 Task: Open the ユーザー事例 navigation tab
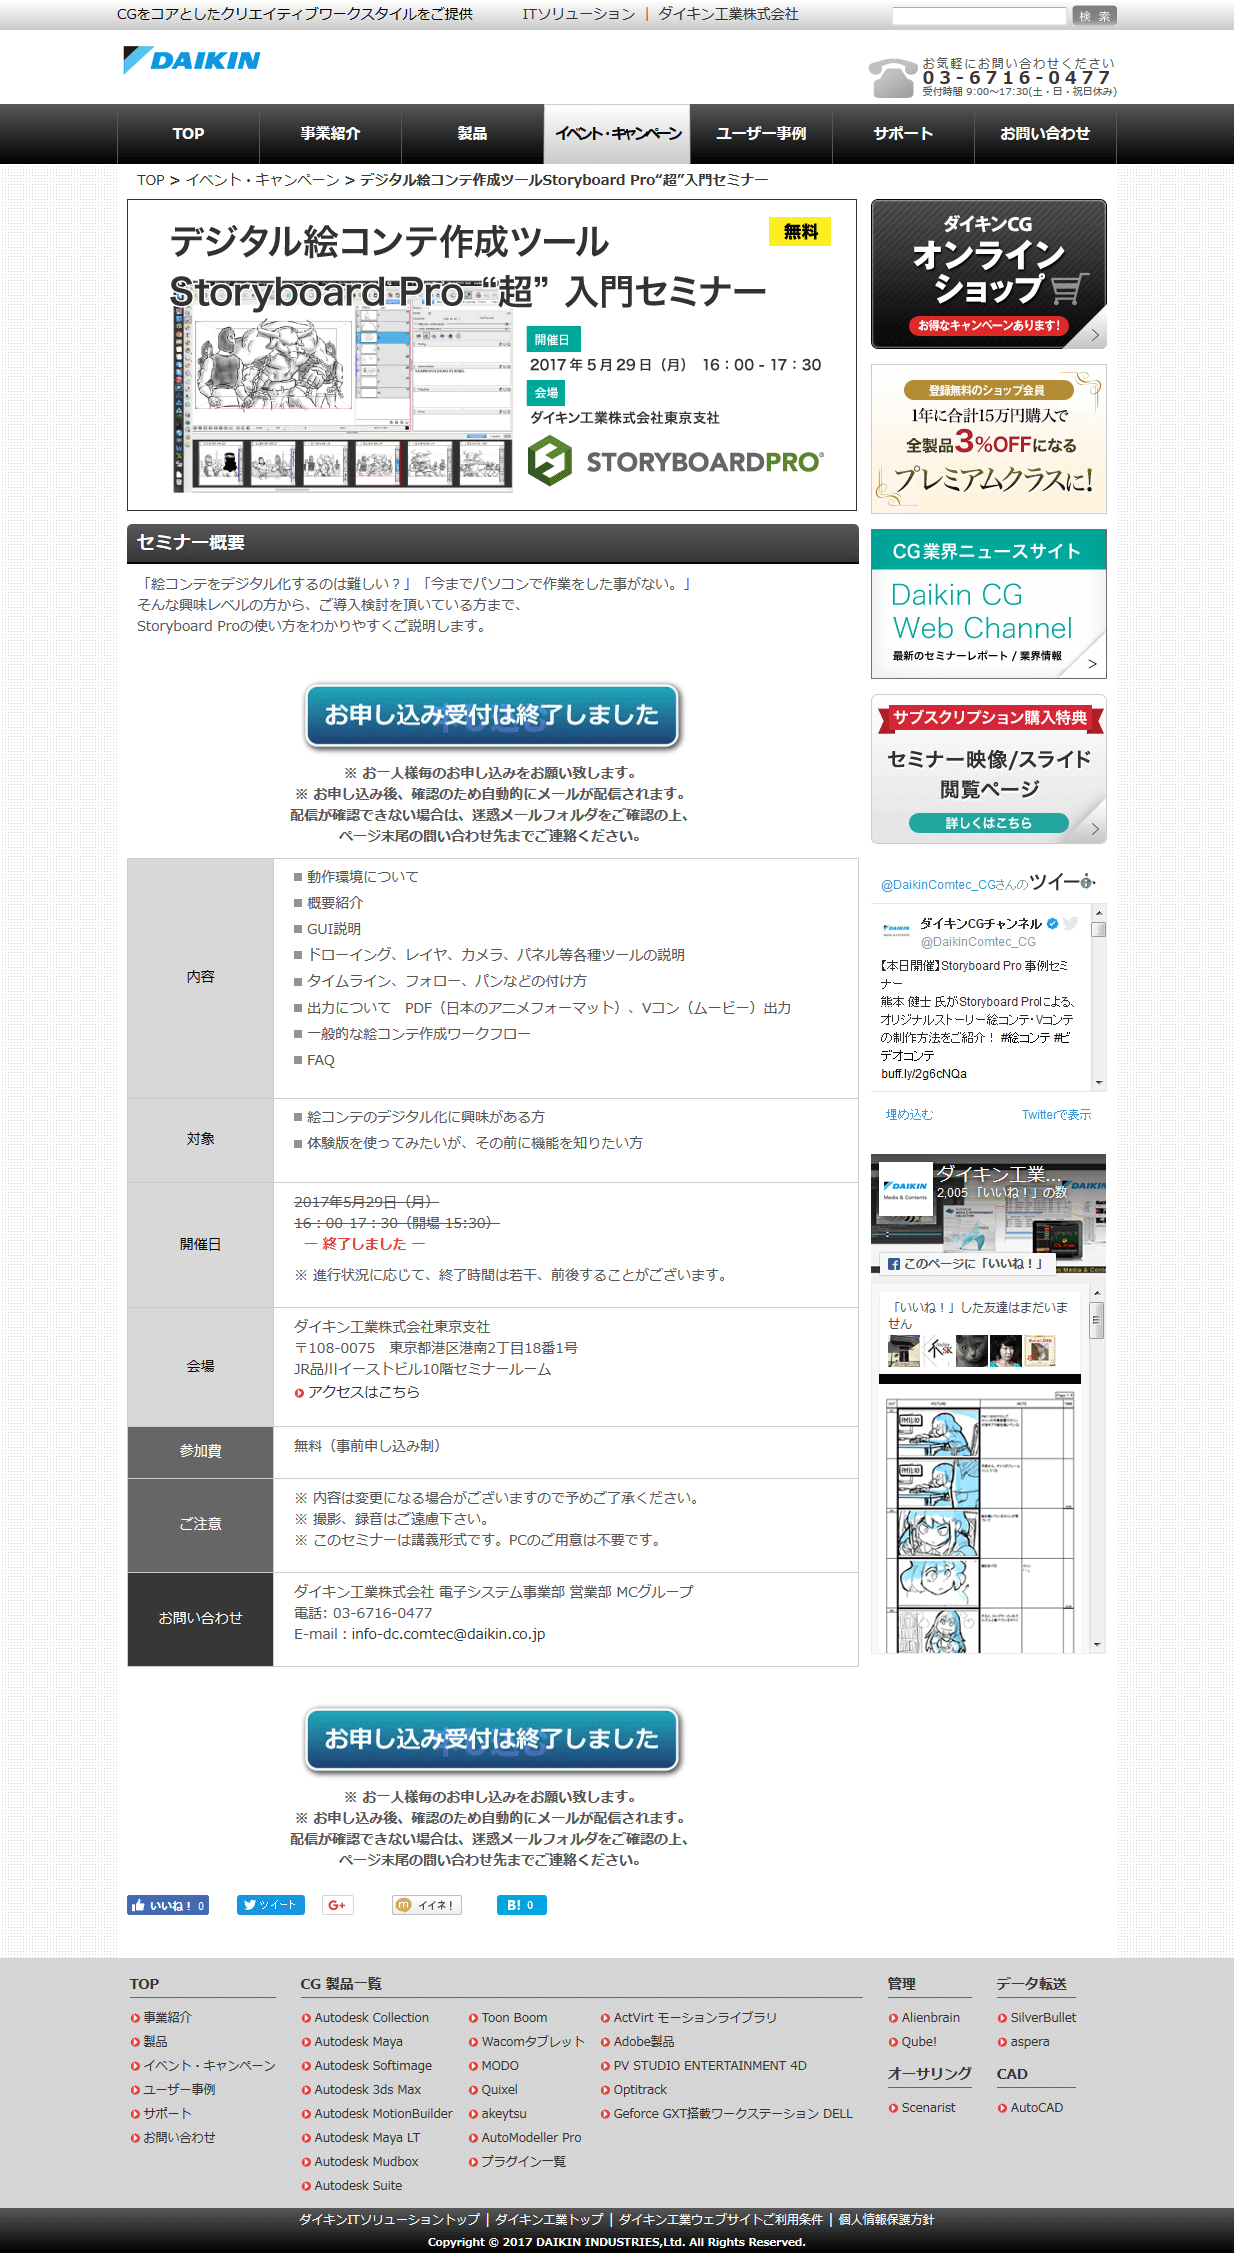tap(761, 134)
